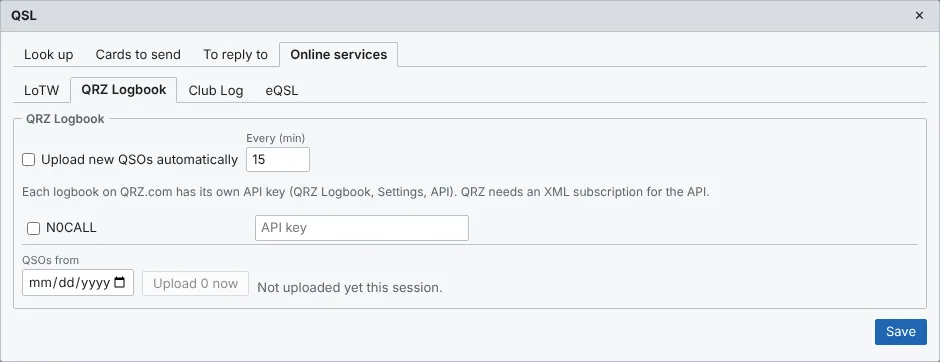This screenshot has width=940, height=362.
Task: Click the 'Every (min)' field label
Action: (275, 138)
